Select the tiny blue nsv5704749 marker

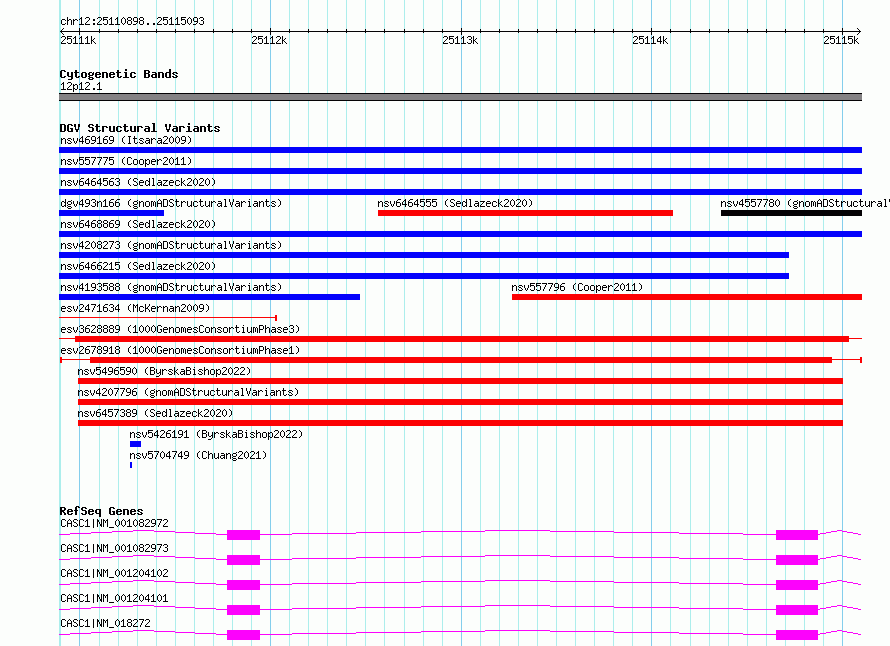131,465
